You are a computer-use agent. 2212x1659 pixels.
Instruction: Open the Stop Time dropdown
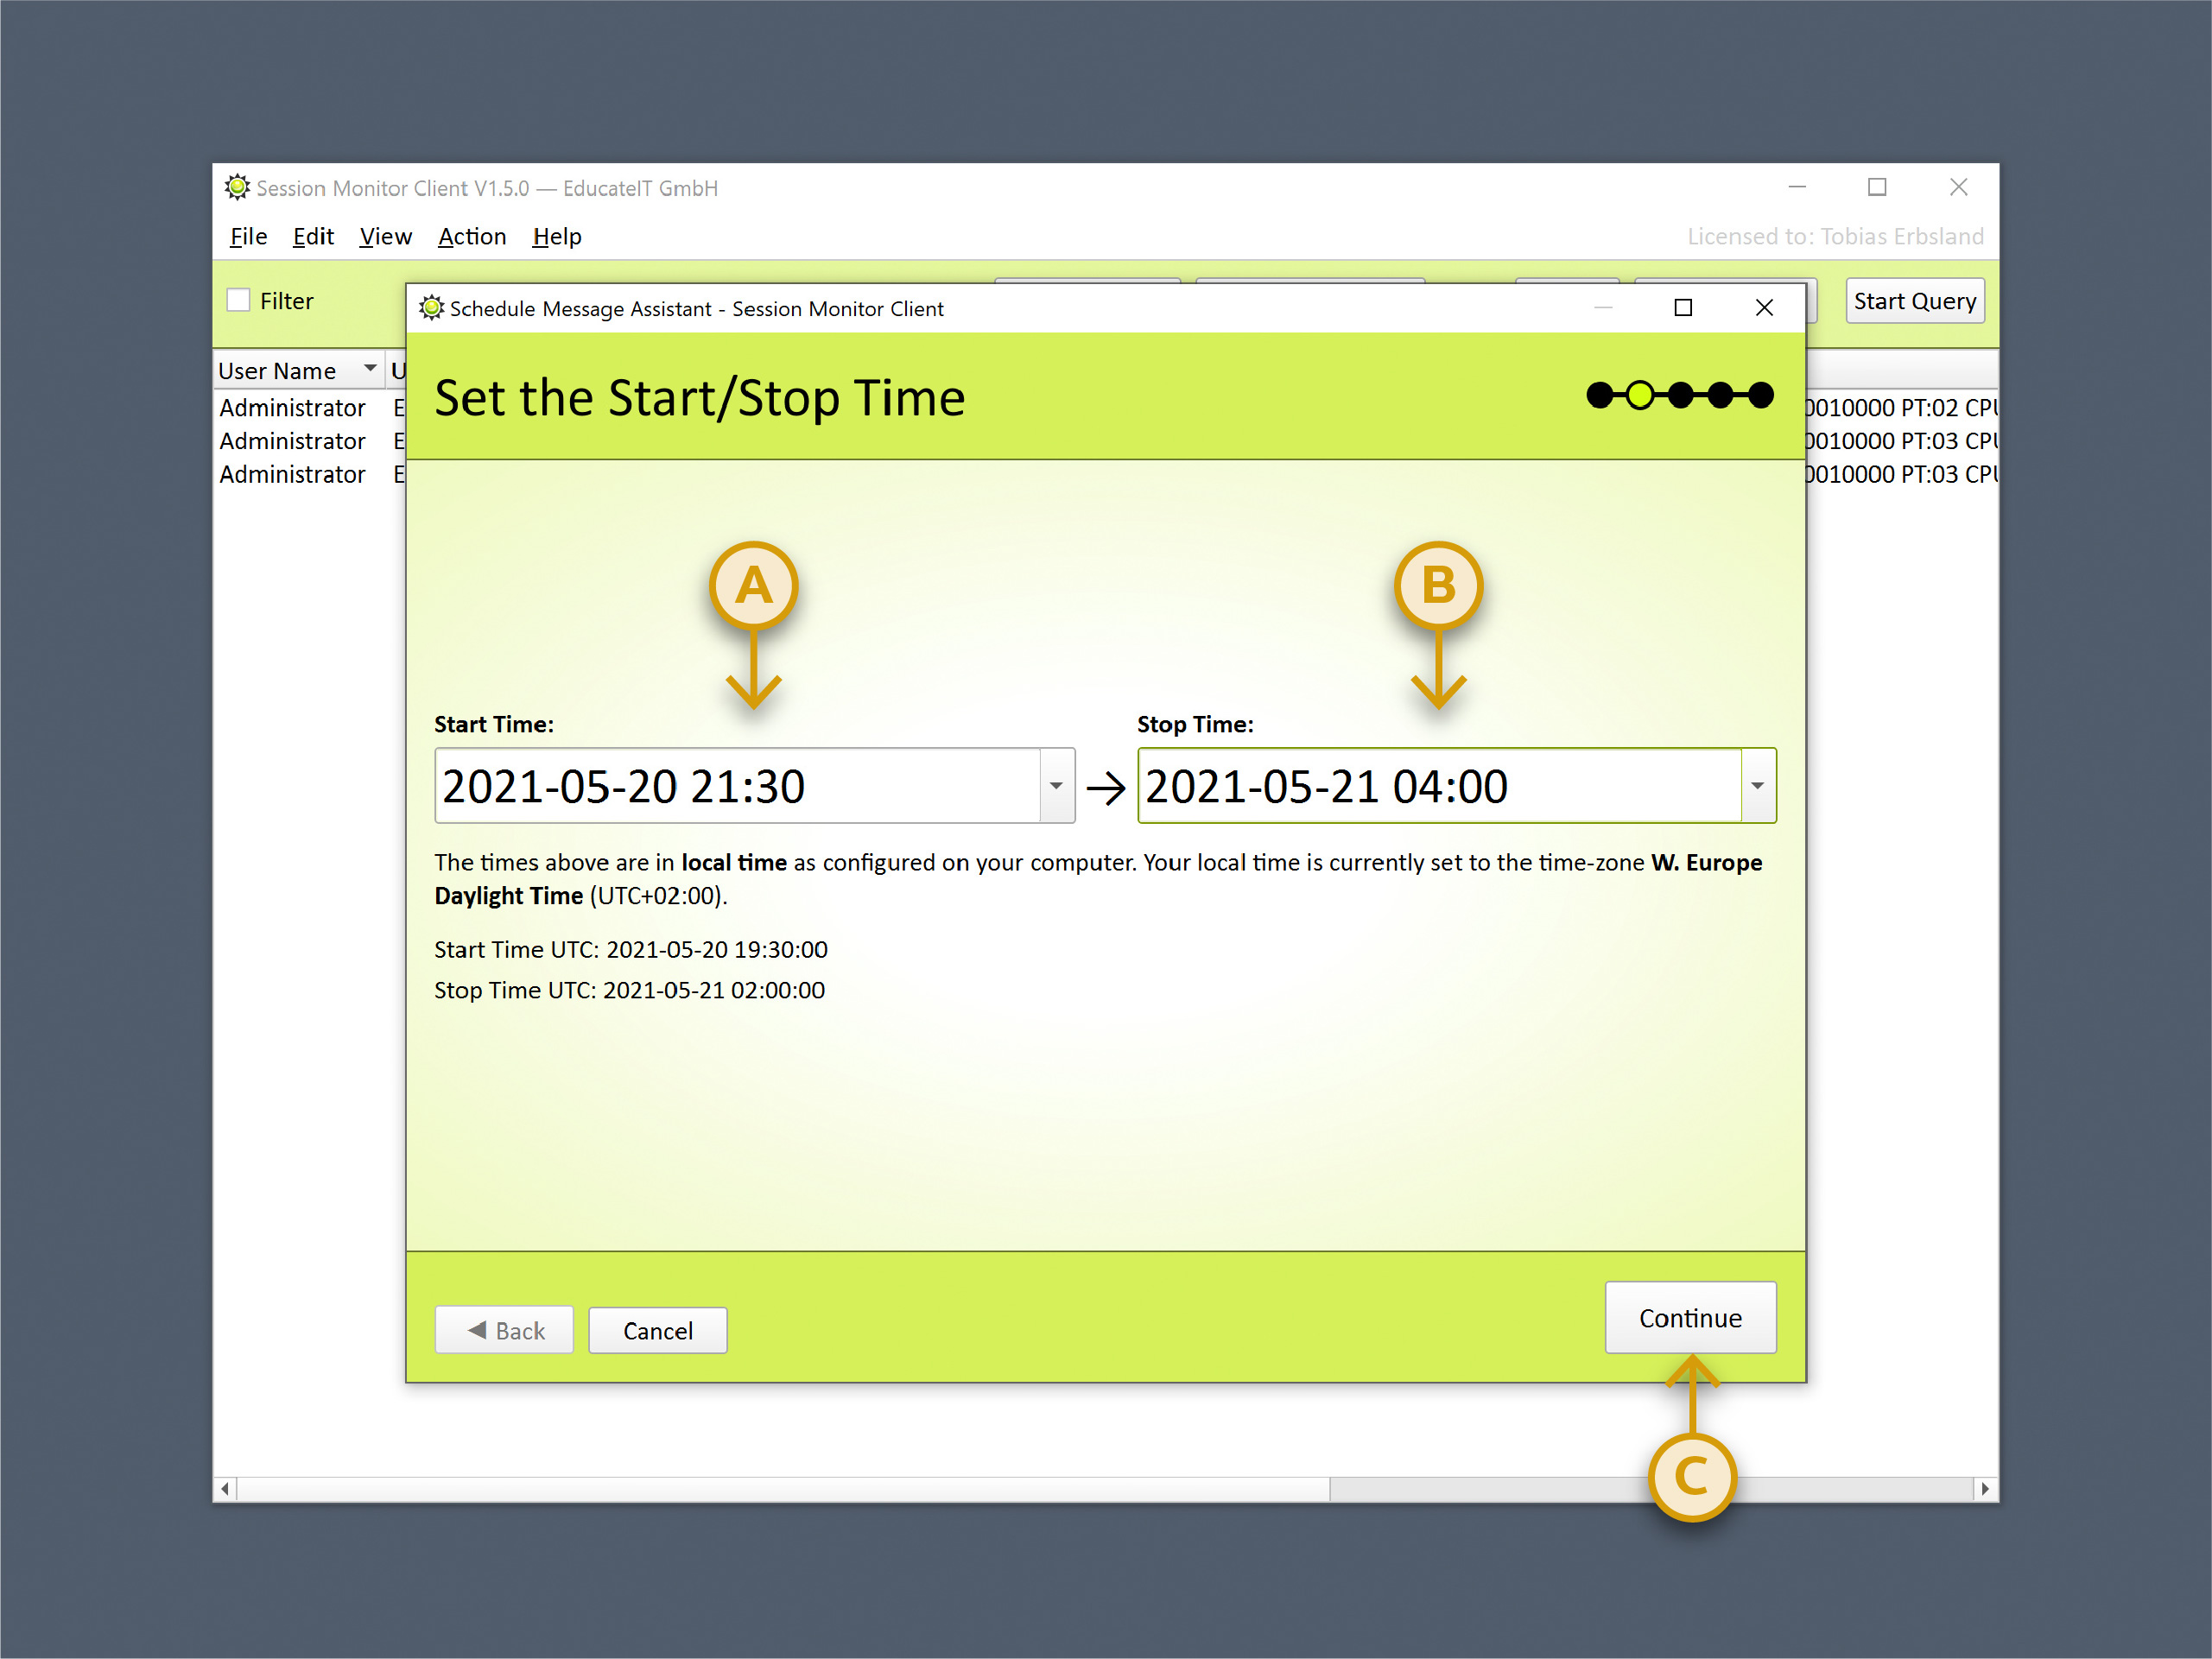(1759, 786)
